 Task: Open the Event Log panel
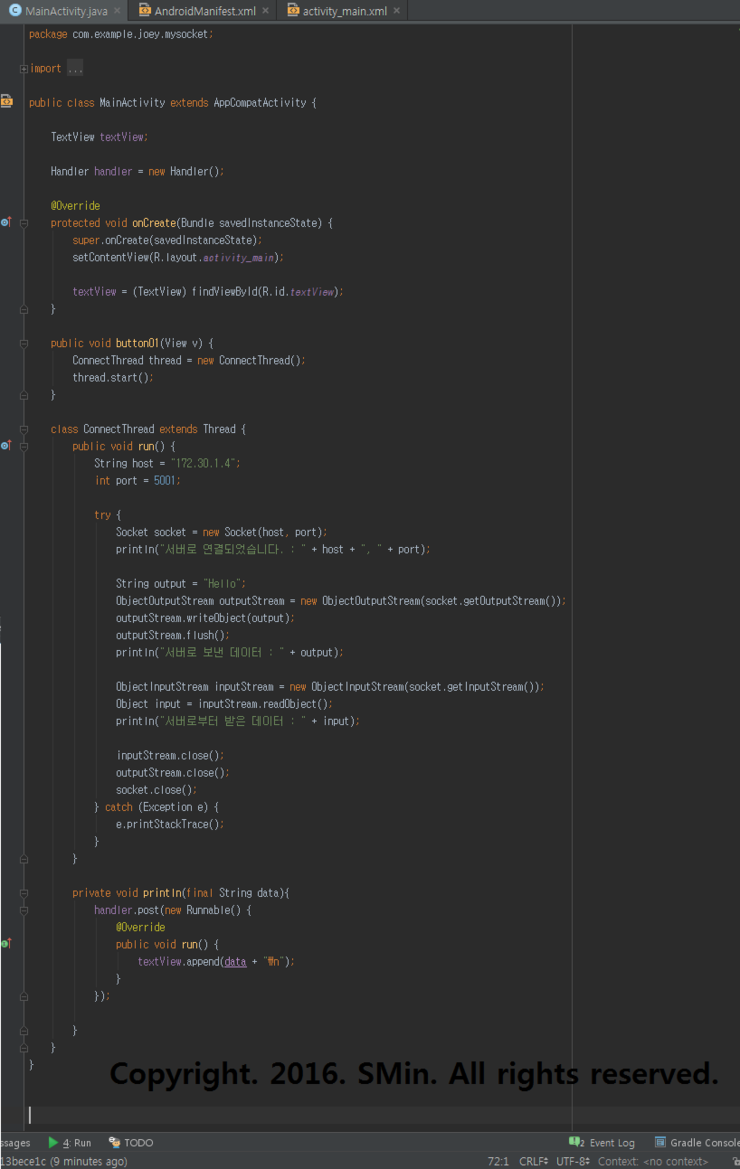[602, 1142]
